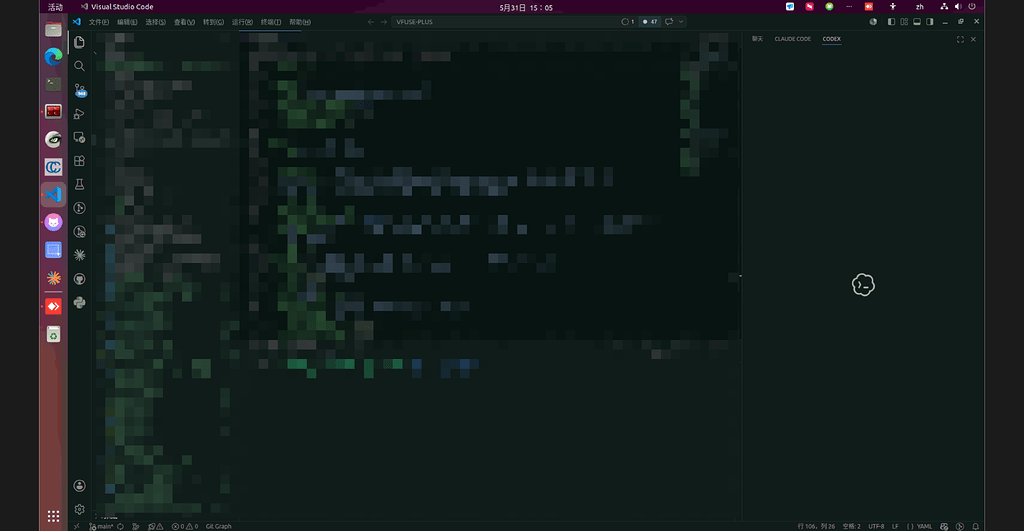Toggle the secondary side bar layout button
1024x531 pixels.
[x=930, y=22]
